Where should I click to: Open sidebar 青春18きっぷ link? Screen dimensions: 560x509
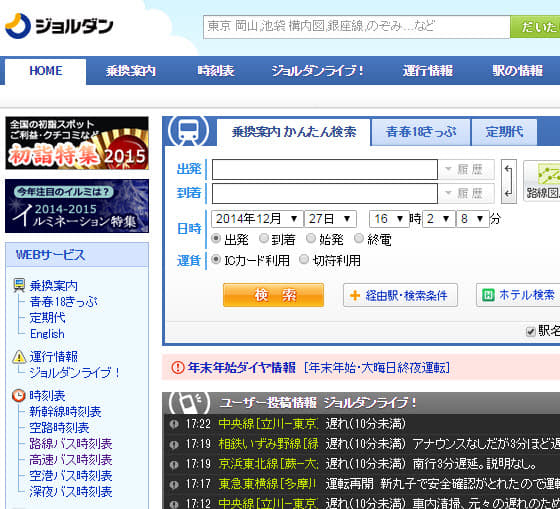point(64,302)
